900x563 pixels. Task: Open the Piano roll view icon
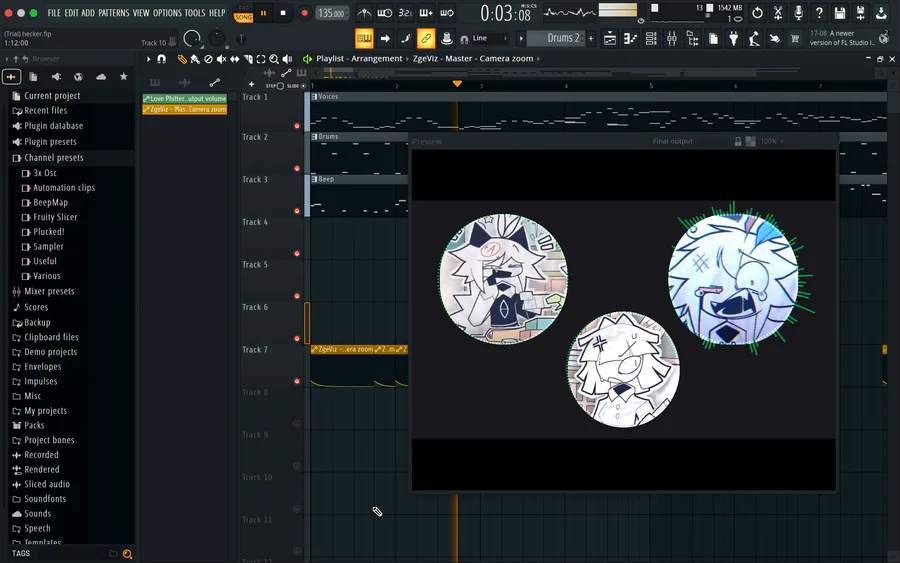630,38
